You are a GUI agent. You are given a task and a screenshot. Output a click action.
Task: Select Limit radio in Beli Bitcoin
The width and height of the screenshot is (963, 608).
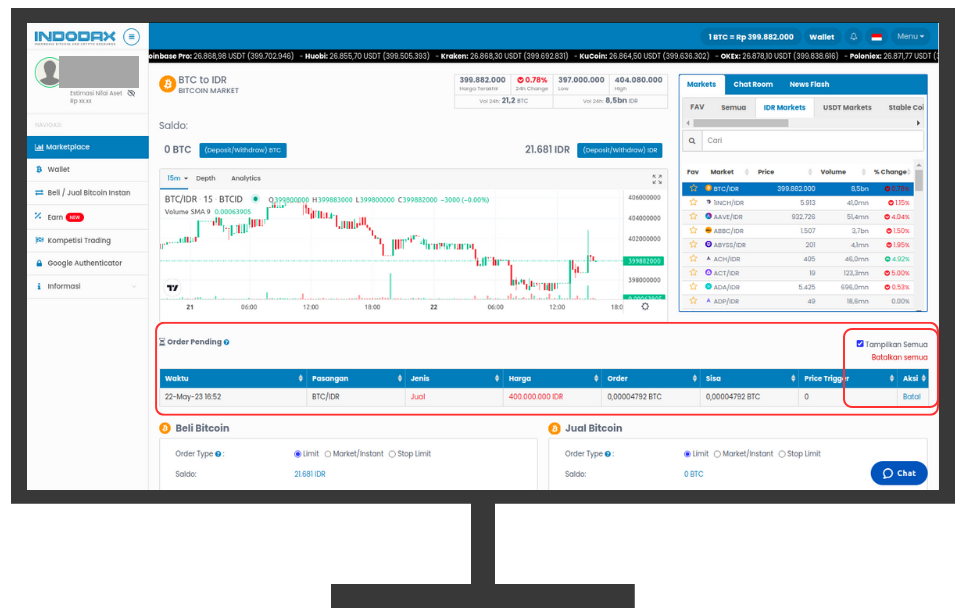298,454
